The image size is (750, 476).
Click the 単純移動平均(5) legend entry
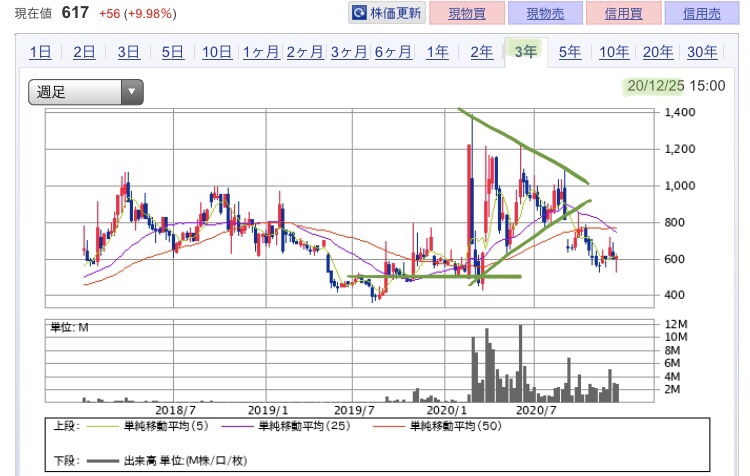pyautogui.click(x=147, y=426)
